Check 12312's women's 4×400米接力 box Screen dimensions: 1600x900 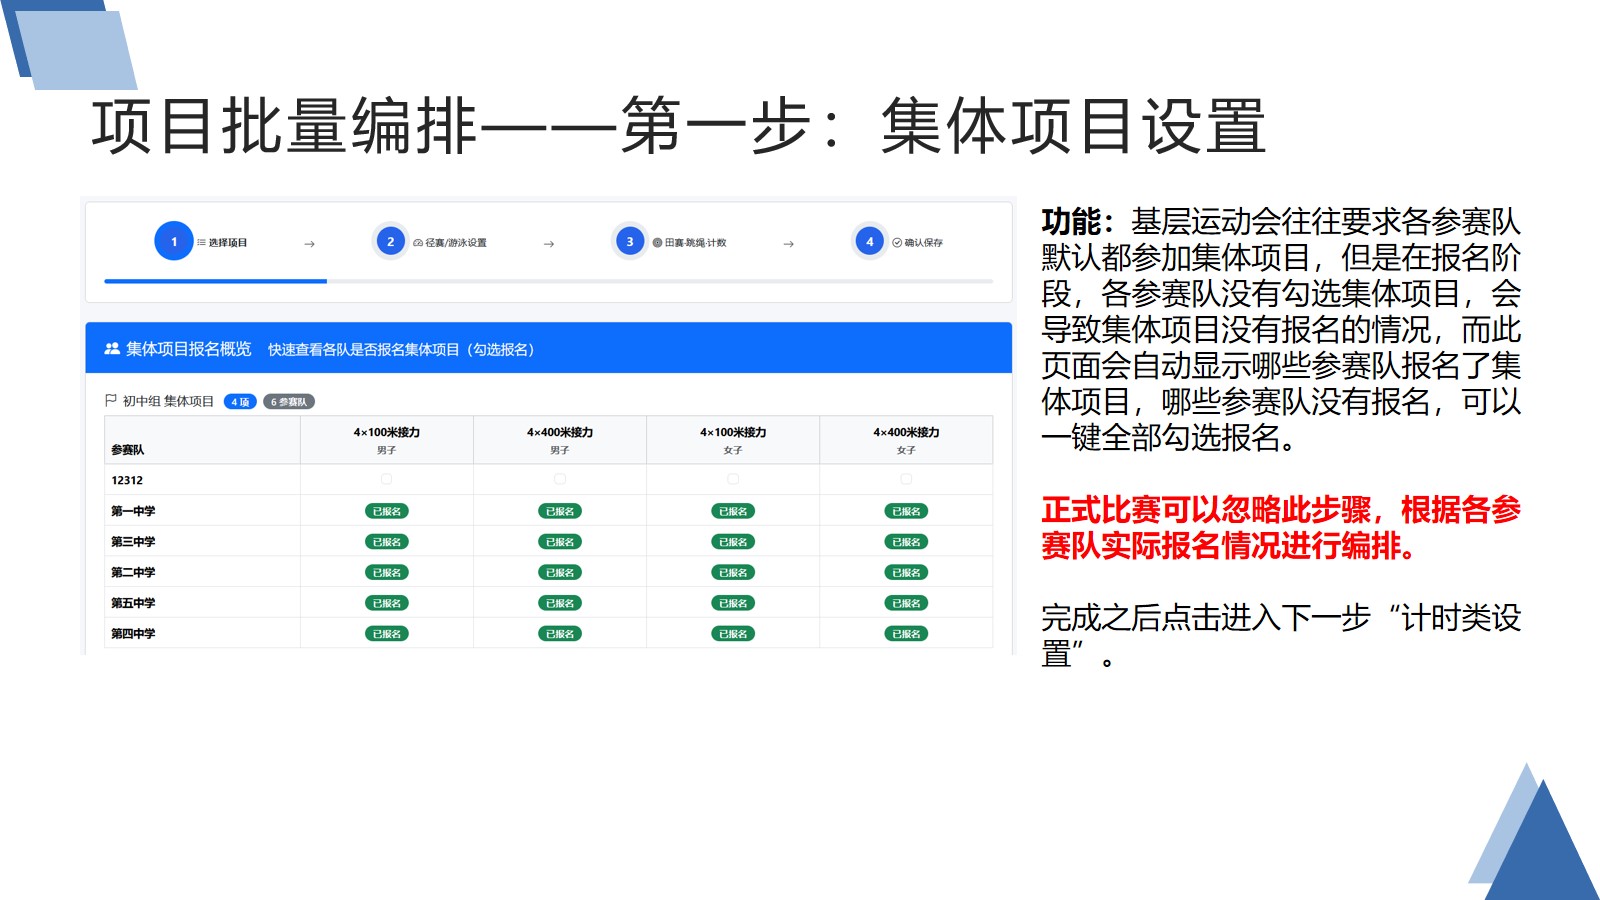point(906,479)
